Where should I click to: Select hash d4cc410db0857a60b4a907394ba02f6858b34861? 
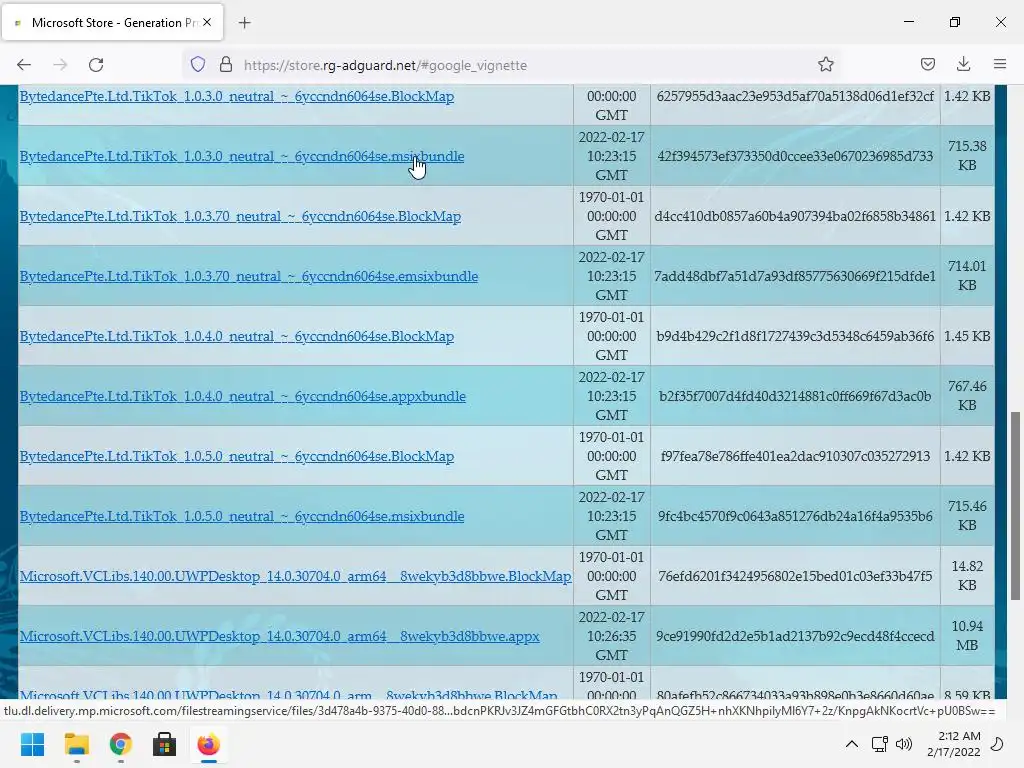795,216
